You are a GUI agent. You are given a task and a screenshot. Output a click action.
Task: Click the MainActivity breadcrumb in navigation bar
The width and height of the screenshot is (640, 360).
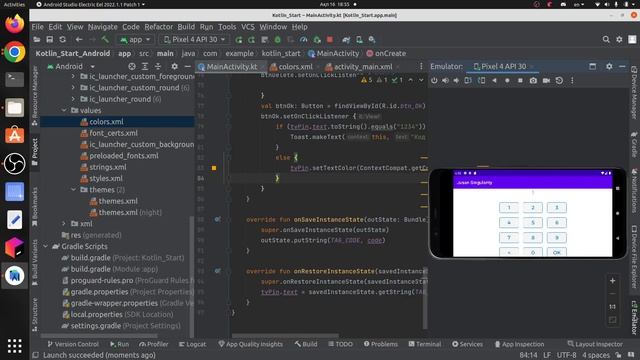point(333,53)
